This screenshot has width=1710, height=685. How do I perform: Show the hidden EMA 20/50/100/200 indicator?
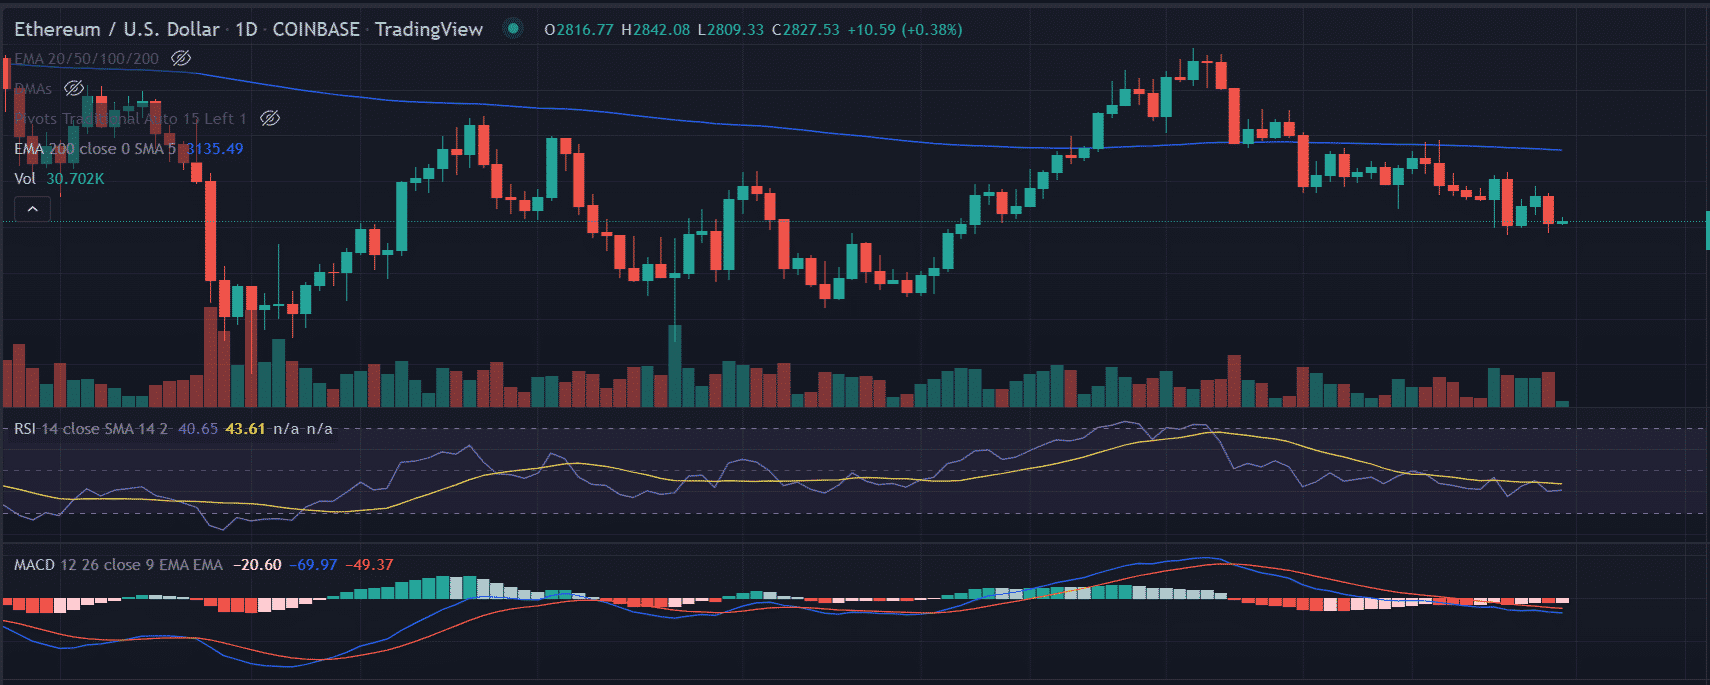181,59
